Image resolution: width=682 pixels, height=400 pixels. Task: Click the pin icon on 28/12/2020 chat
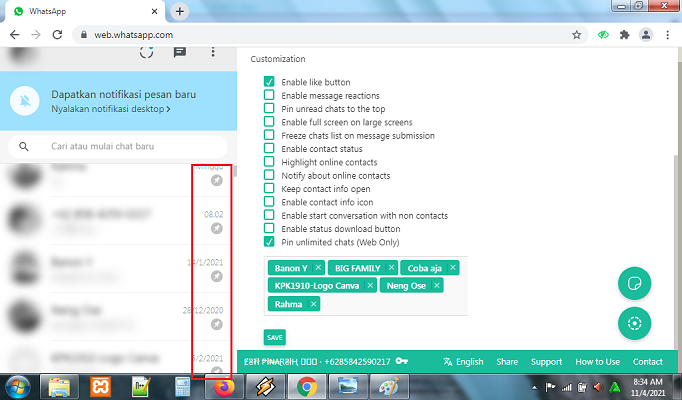pos(217,324)
